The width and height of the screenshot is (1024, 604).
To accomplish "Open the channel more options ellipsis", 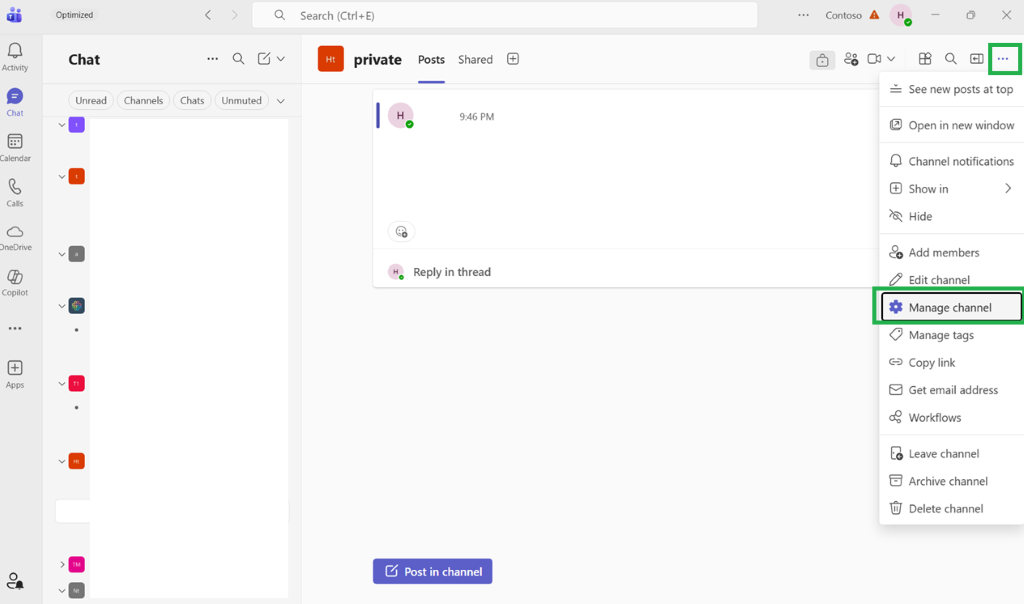I will click(1003, 59).
